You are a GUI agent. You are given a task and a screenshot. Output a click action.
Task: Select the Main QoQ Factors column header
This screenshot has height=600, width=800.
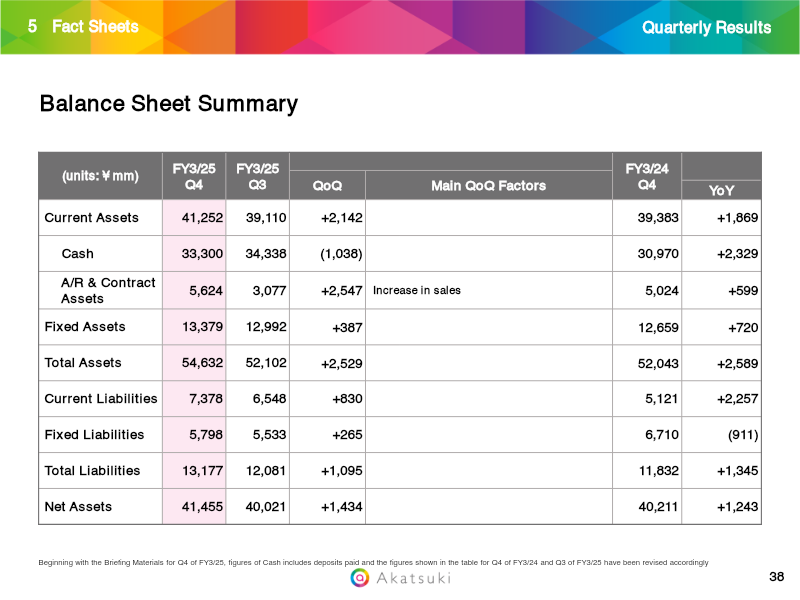click(x=488, y=185)
